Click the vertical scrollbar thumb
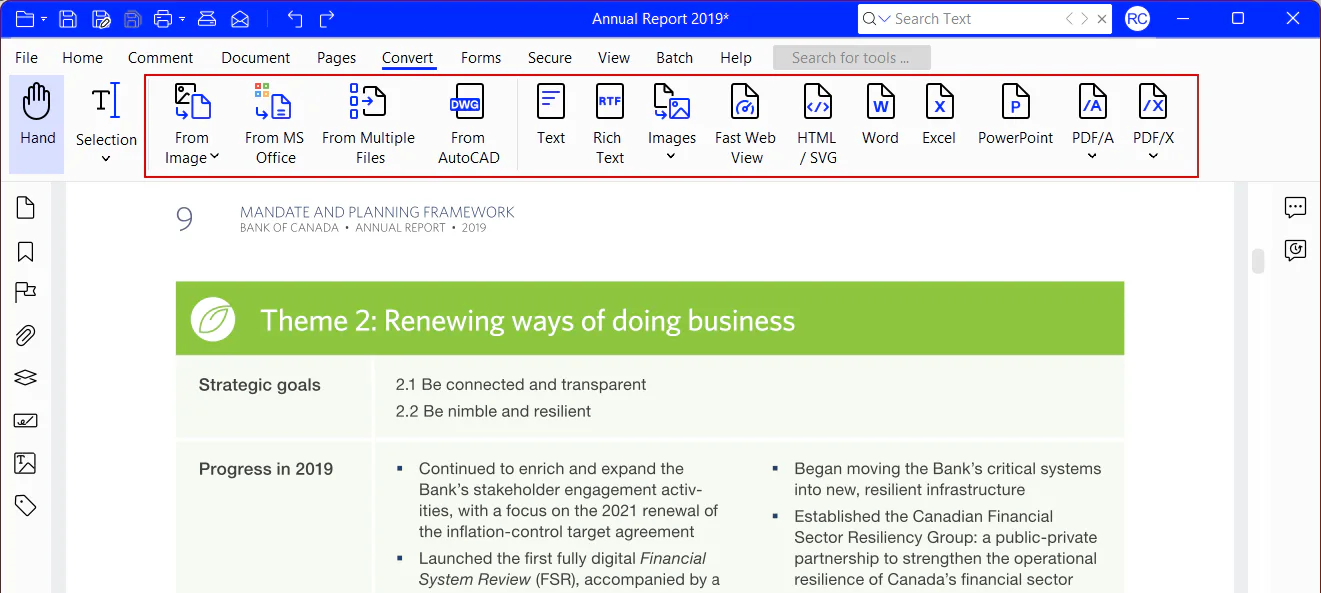 tap(1258, 261)
